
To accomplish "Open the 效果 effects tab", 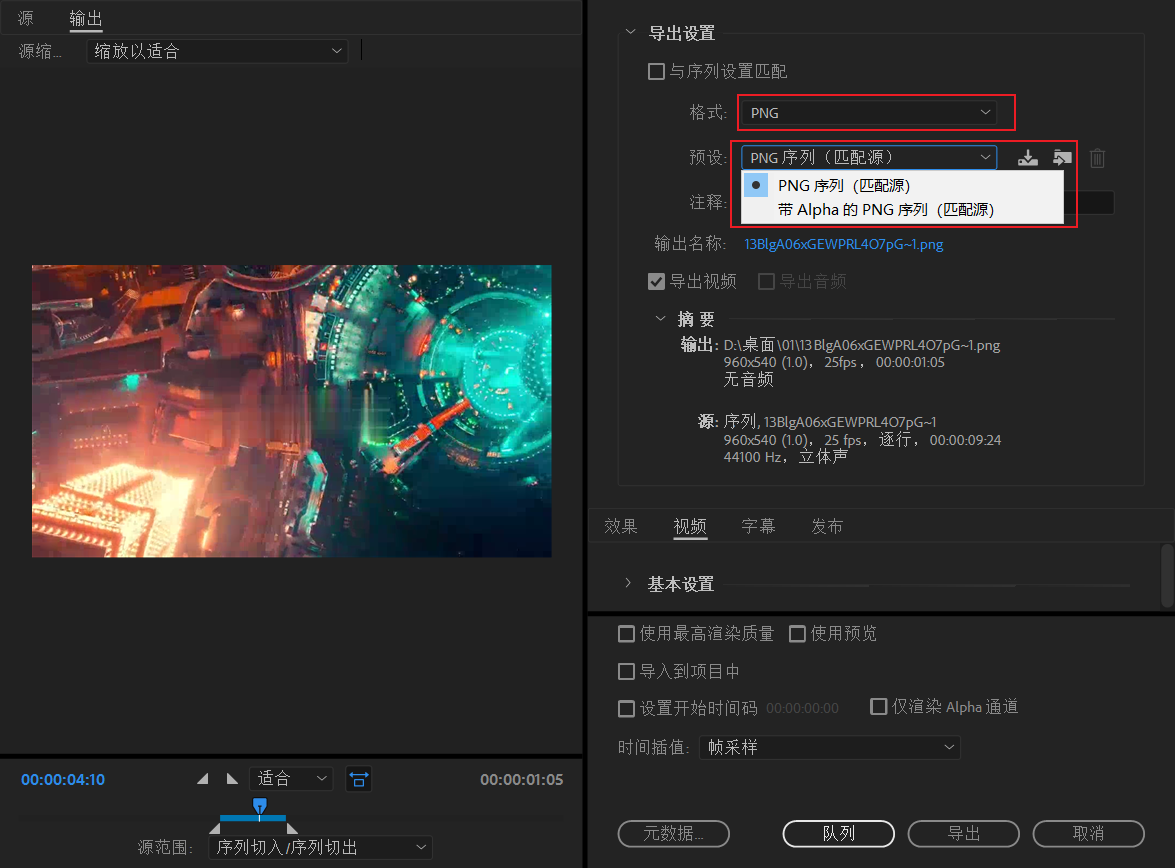I will [620, 526].
